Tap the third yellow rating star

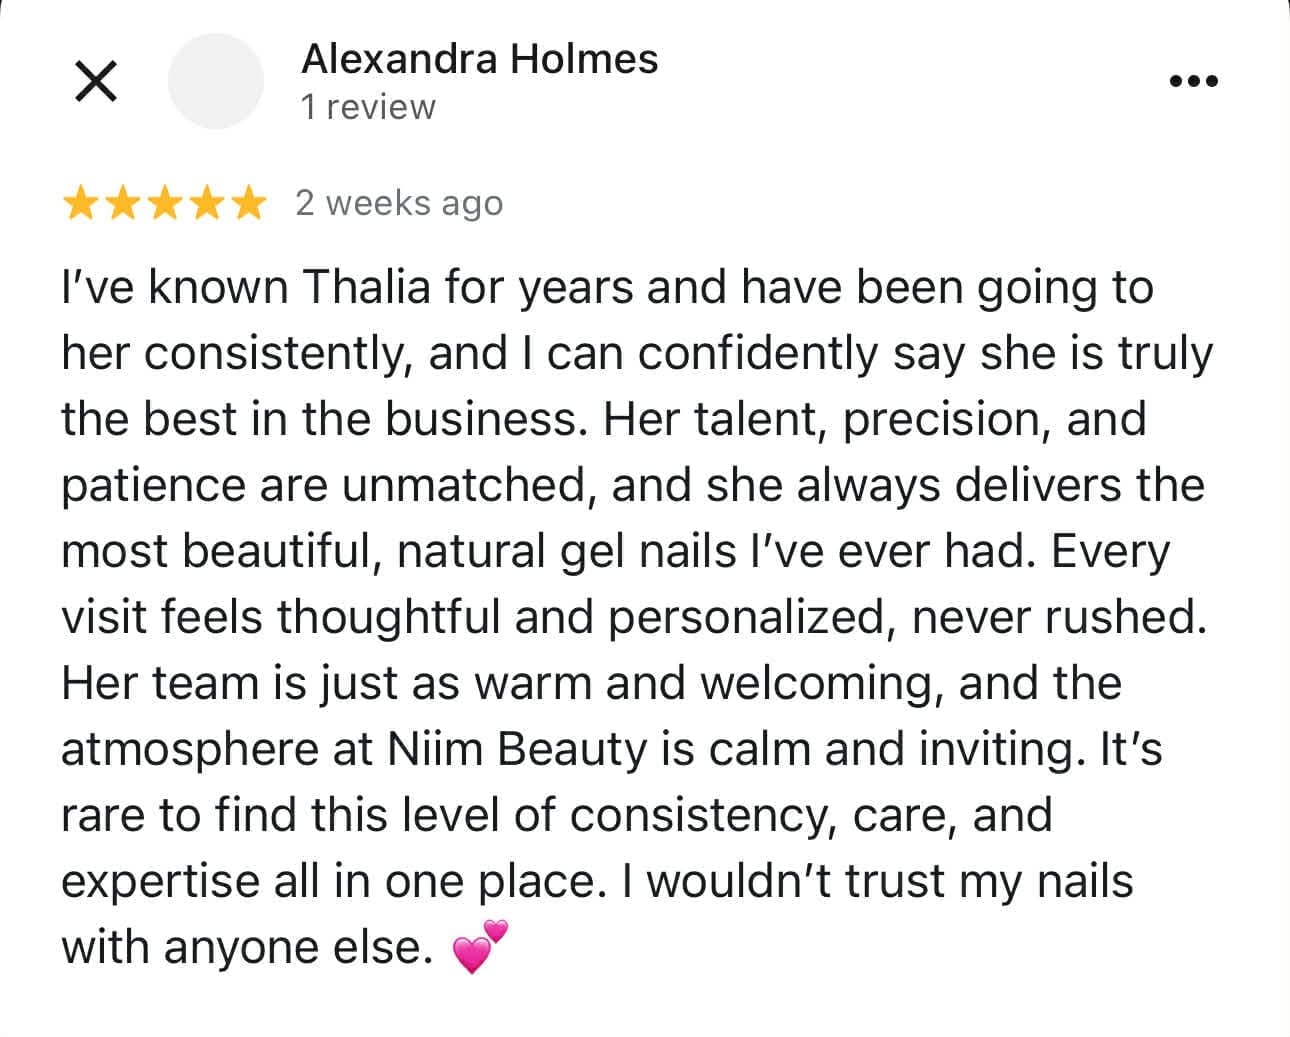click(164, 204)
